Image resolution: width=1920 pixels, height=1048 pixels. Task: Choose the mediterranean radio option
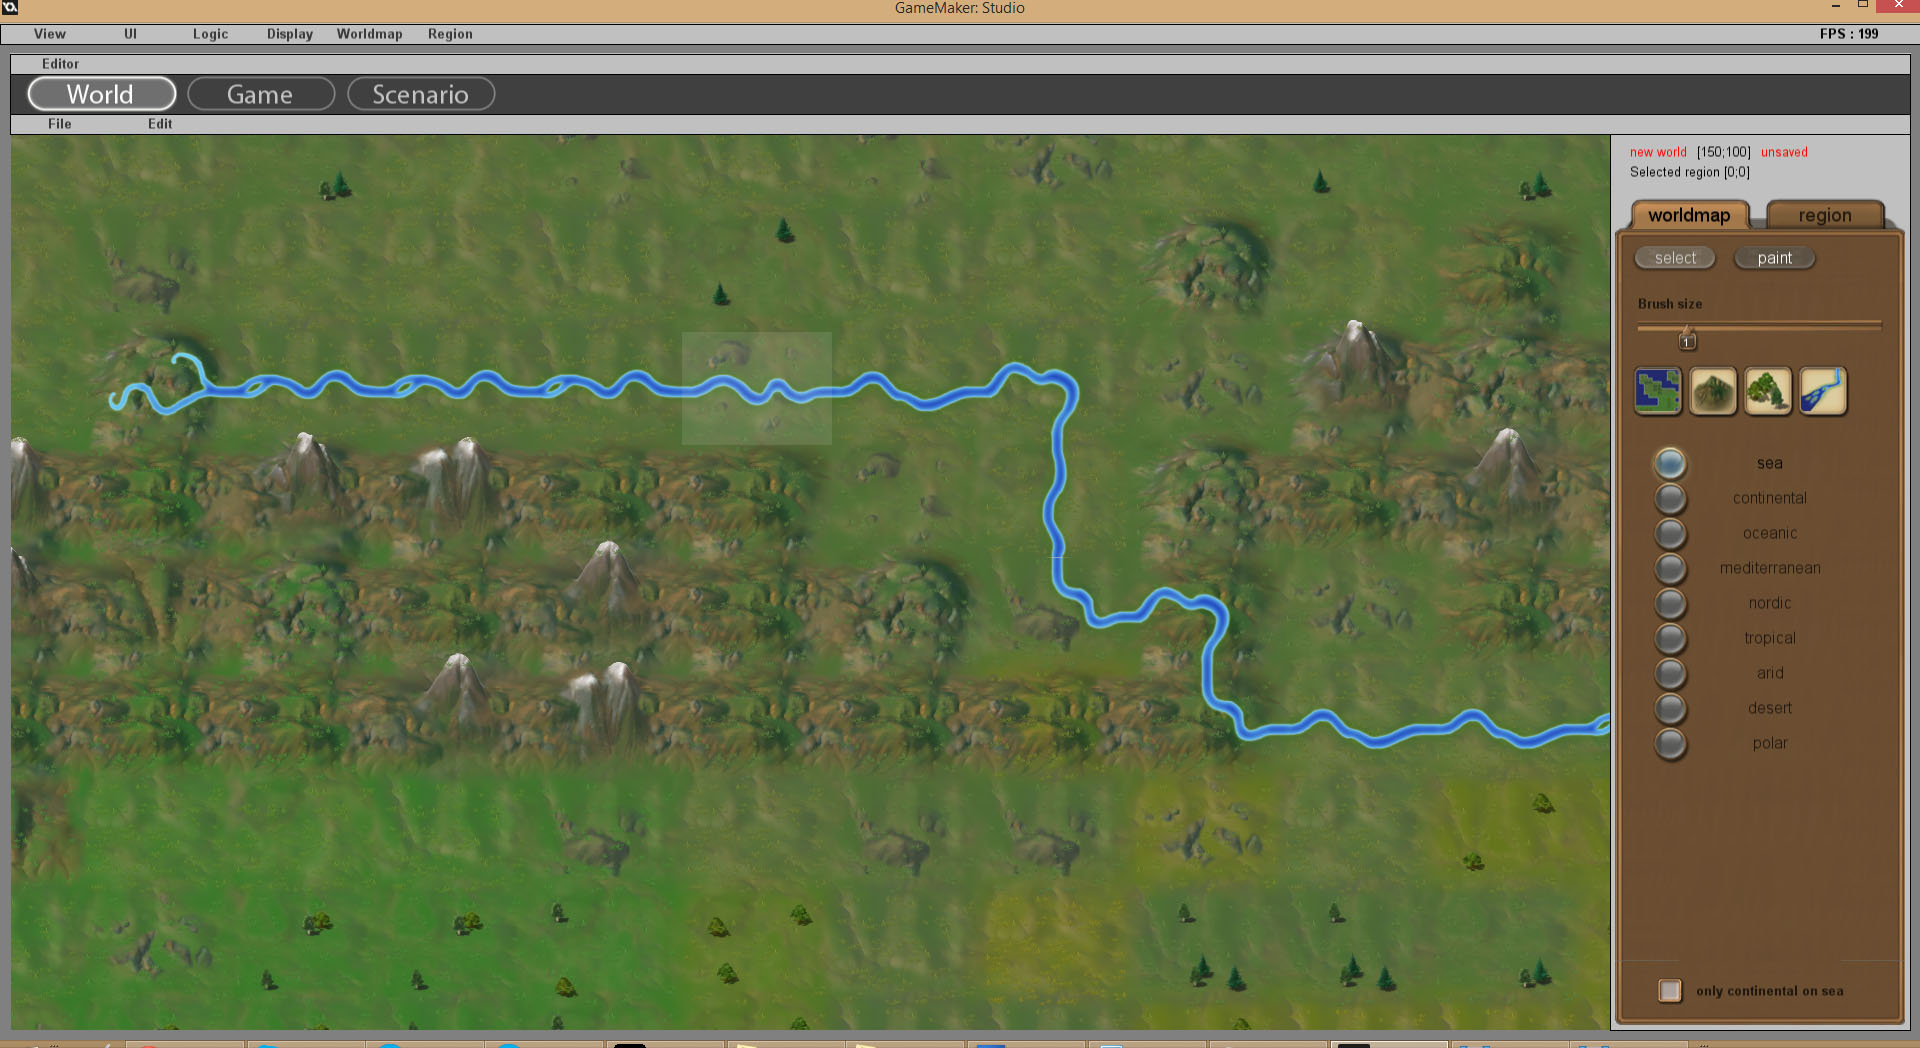pos(1670,568)
